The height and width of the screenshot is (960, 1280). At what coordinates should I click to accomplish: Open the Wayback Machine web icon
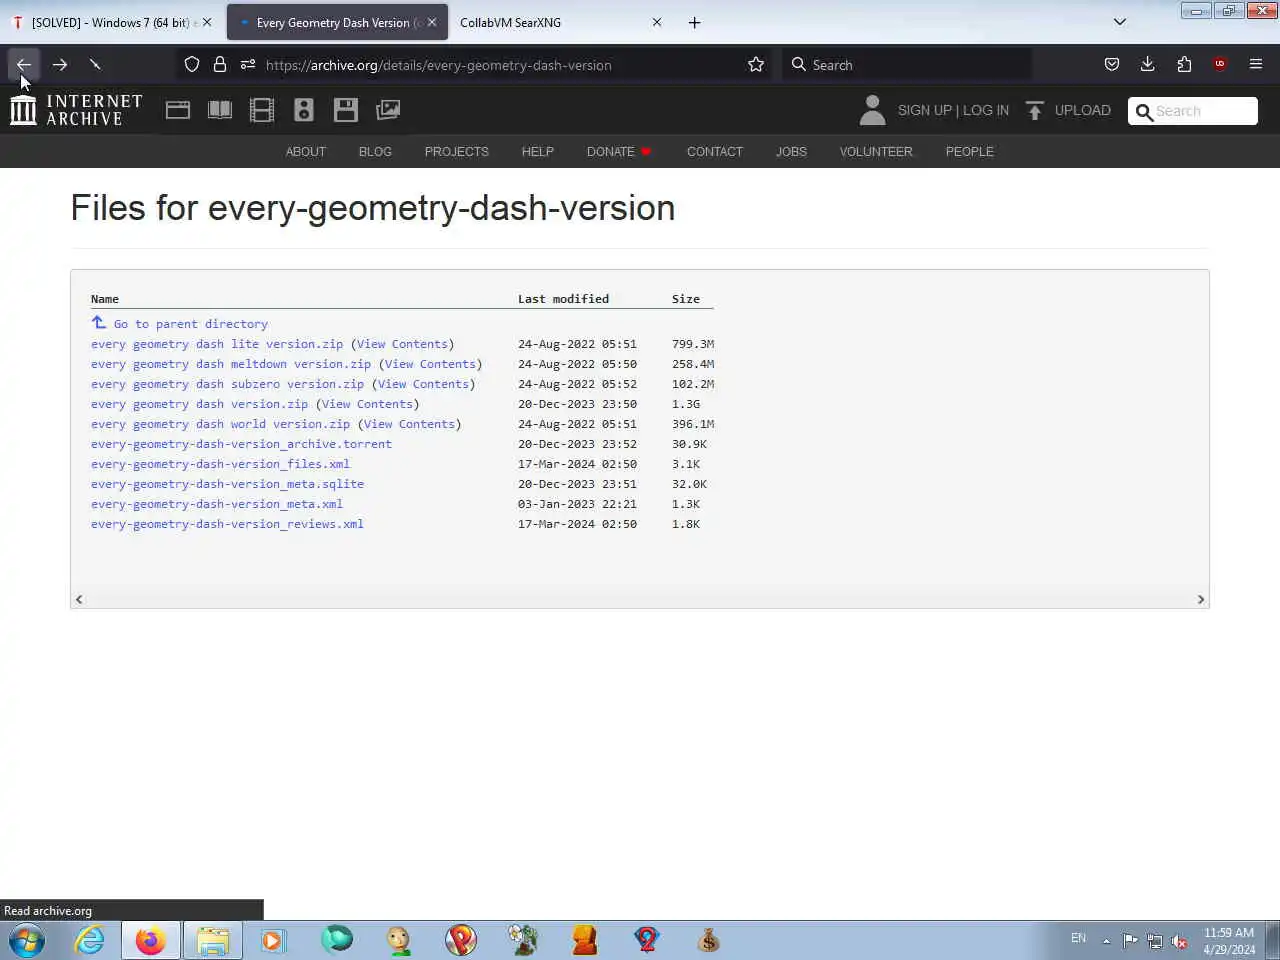(x=178, y=110)
